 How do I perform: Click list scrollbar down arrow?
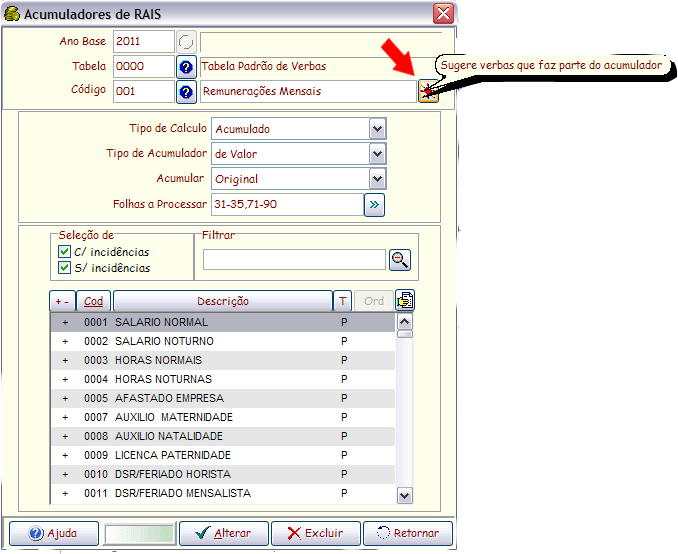pyautogui.click(x=405, y=495)
